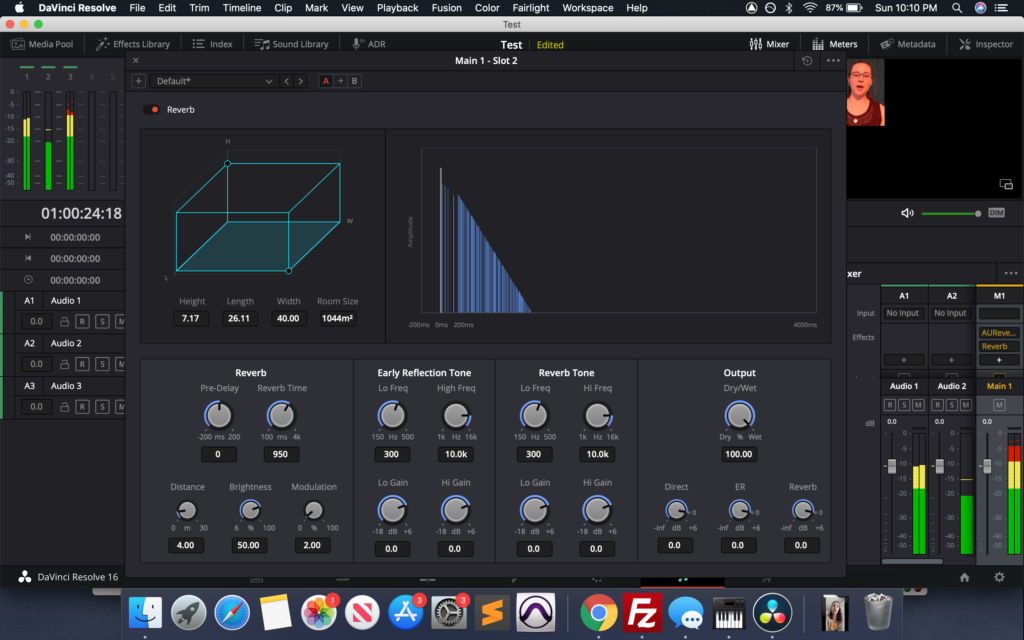Viewport: 1024px width, 640px height.
Task: Open the Media Pool panel
Action: pyautogui.click(x=42, y=44)
